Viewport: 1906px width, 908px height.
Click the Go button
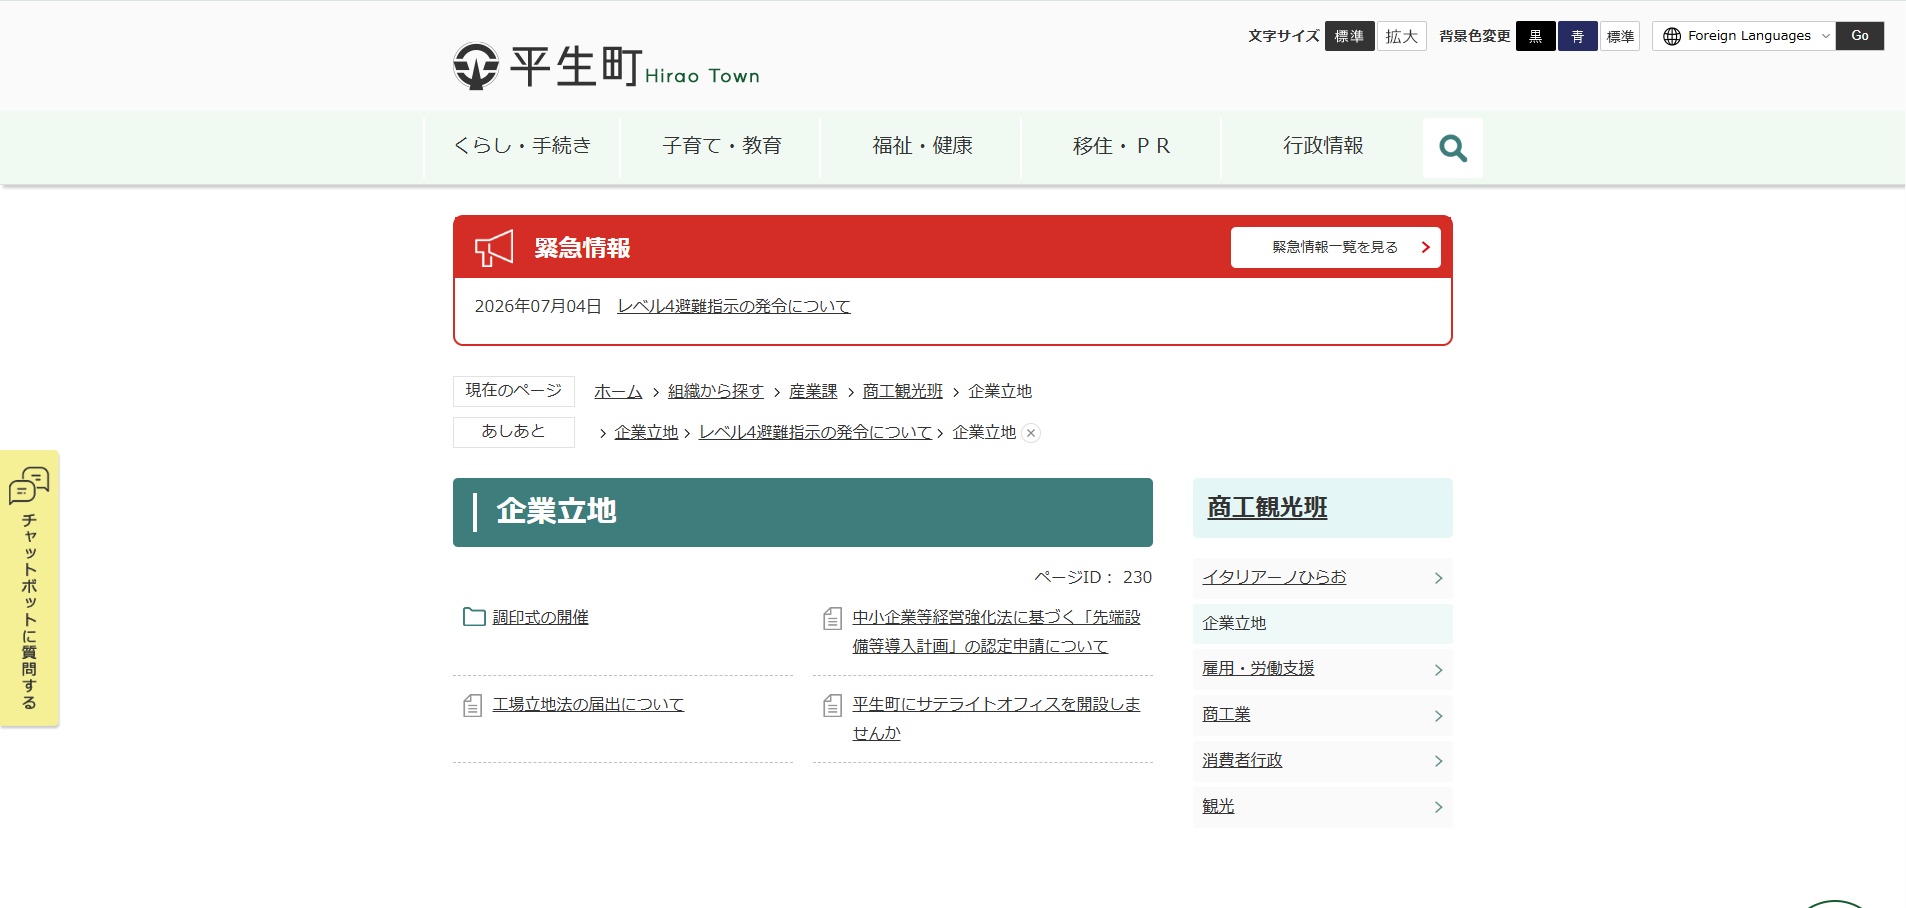point(1860,36)
